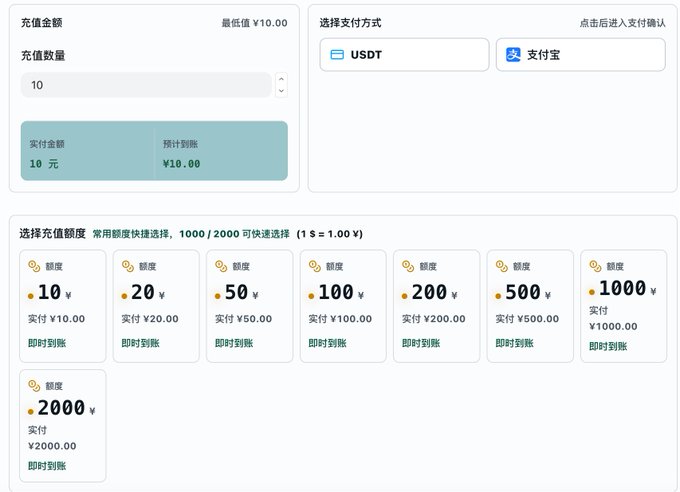
Task: Click coin icon on 50 ¥ card
Action: coord(221,266)
